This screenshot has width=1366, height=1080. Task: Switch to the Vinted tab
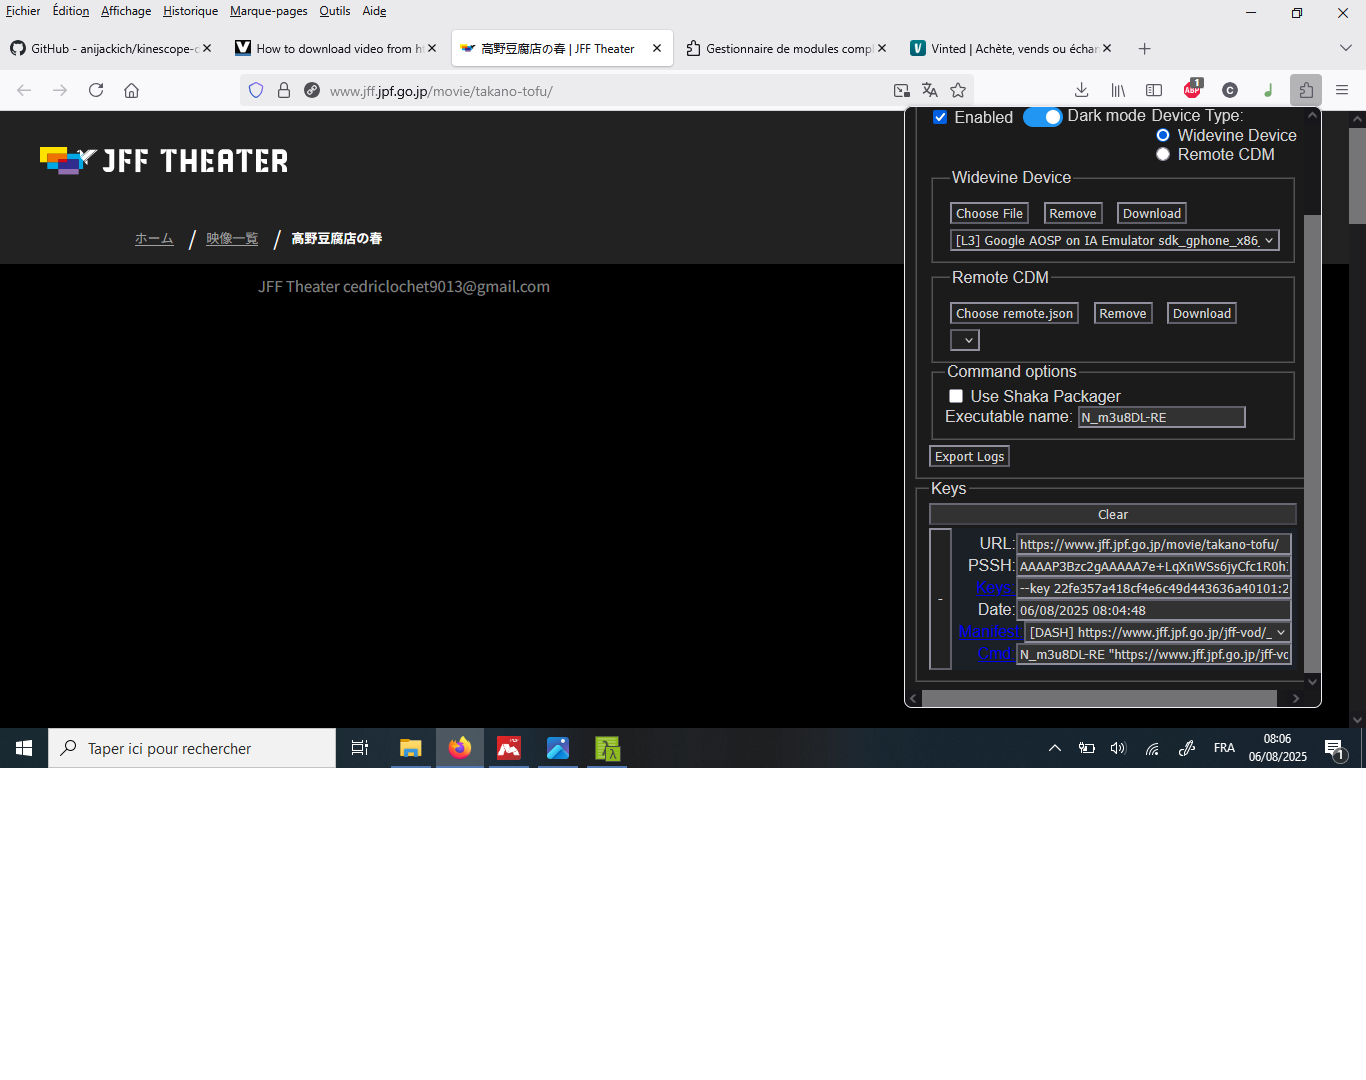(1011, 48)
